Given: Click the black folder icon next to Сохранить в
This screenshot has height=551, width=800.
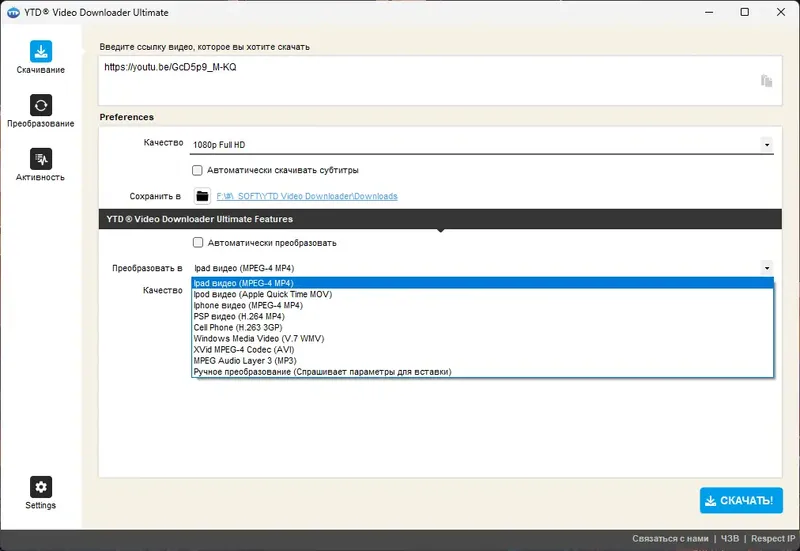Looking at the screenshot, I should click(203, 196).
